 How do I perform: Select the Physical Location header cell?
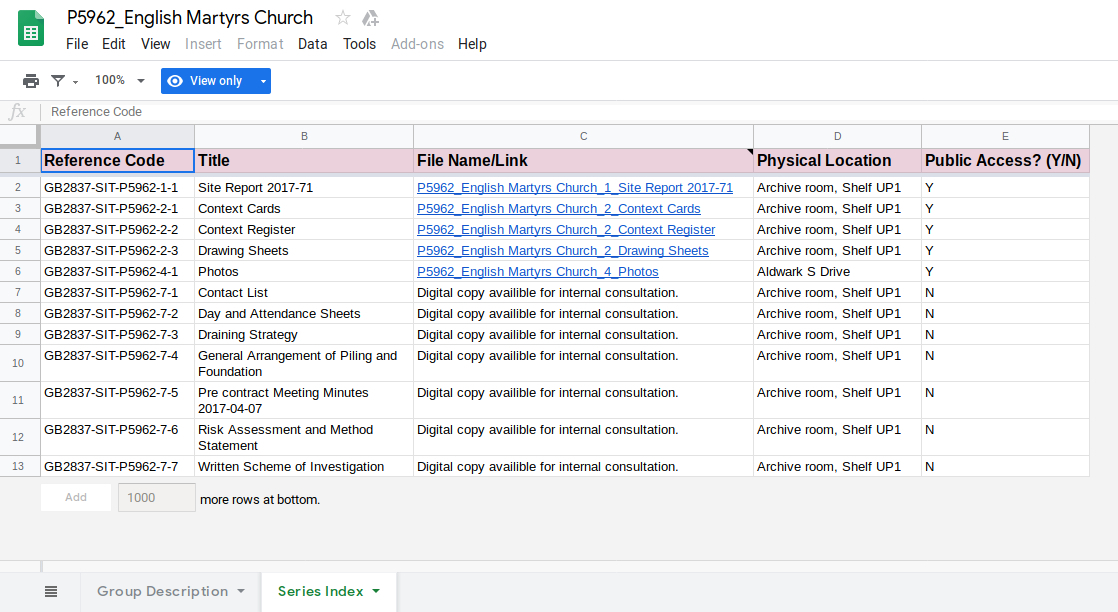point(838,160)
